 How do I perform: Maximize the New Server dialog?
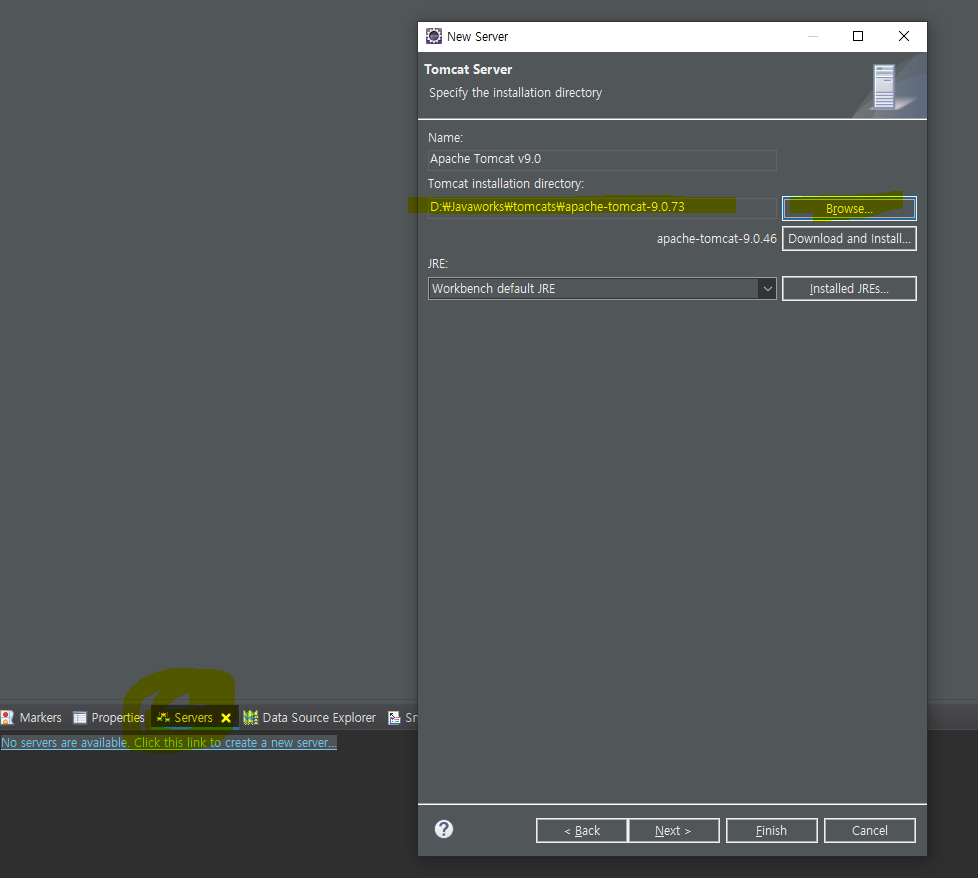click(x=858, y=36)
